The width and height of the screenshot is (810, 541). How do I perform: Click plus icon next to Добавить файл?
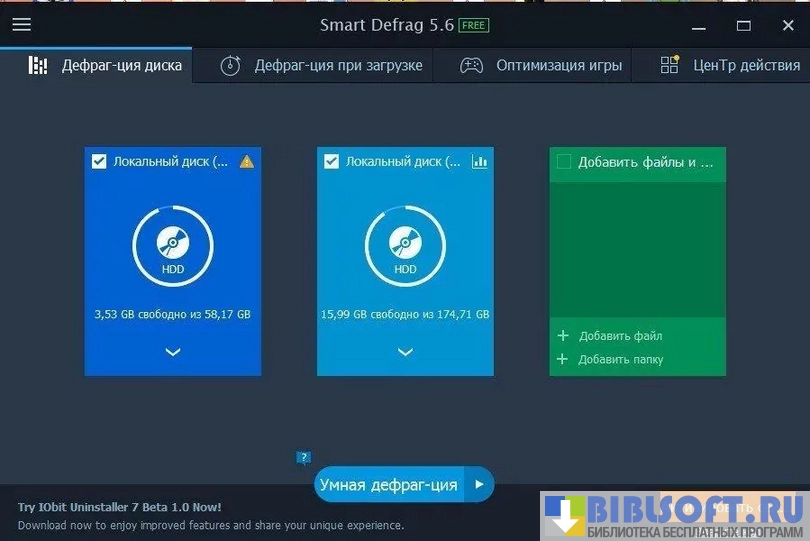563,336
